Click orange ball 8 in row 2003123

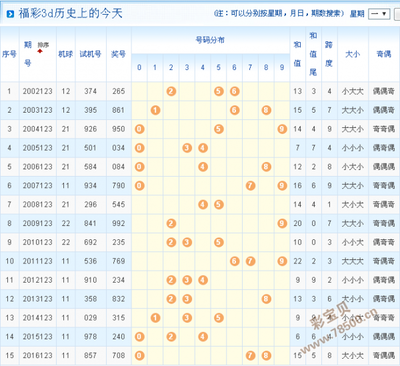[266, 110]
